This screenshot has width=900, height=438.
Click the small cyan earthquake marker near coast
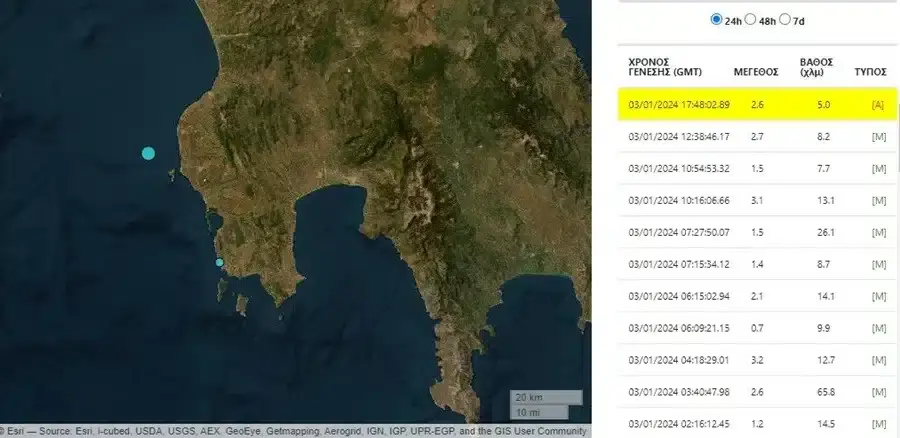pos(220,263)
